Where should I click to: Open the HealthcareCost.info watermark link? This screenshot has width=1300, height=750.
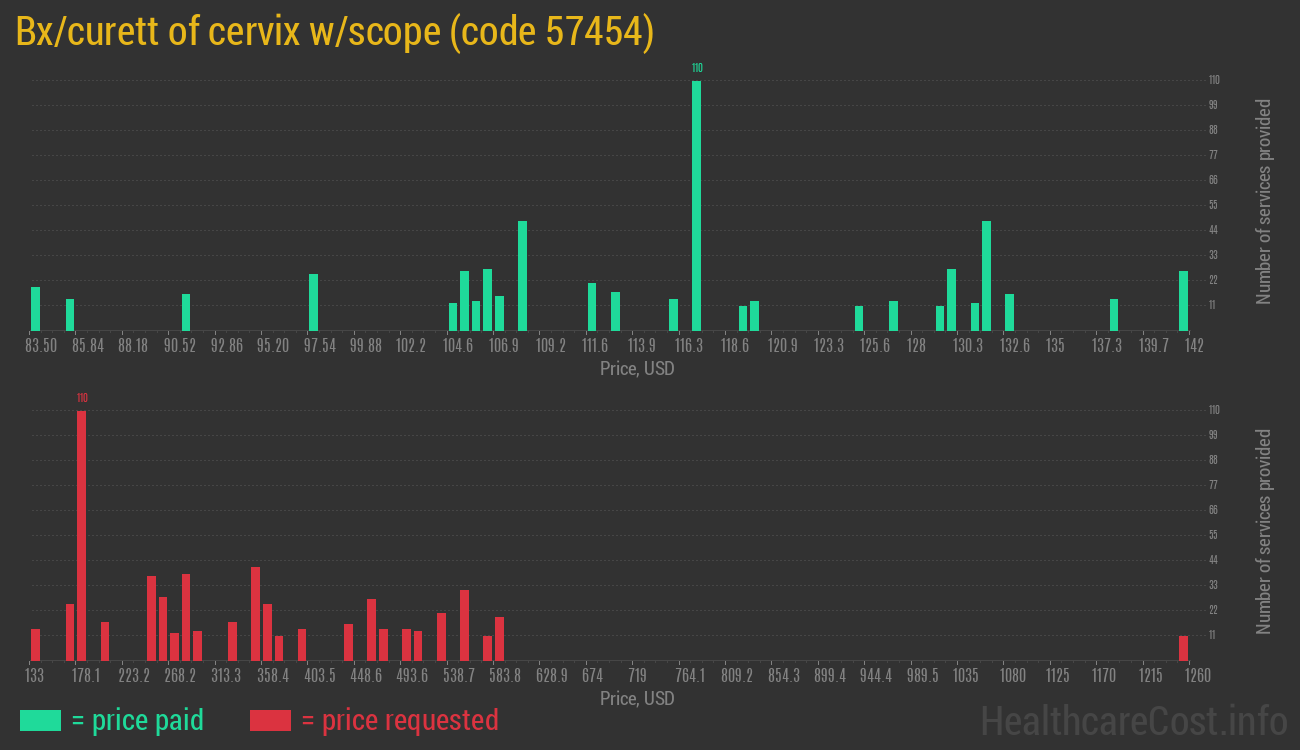point(1133,720)
